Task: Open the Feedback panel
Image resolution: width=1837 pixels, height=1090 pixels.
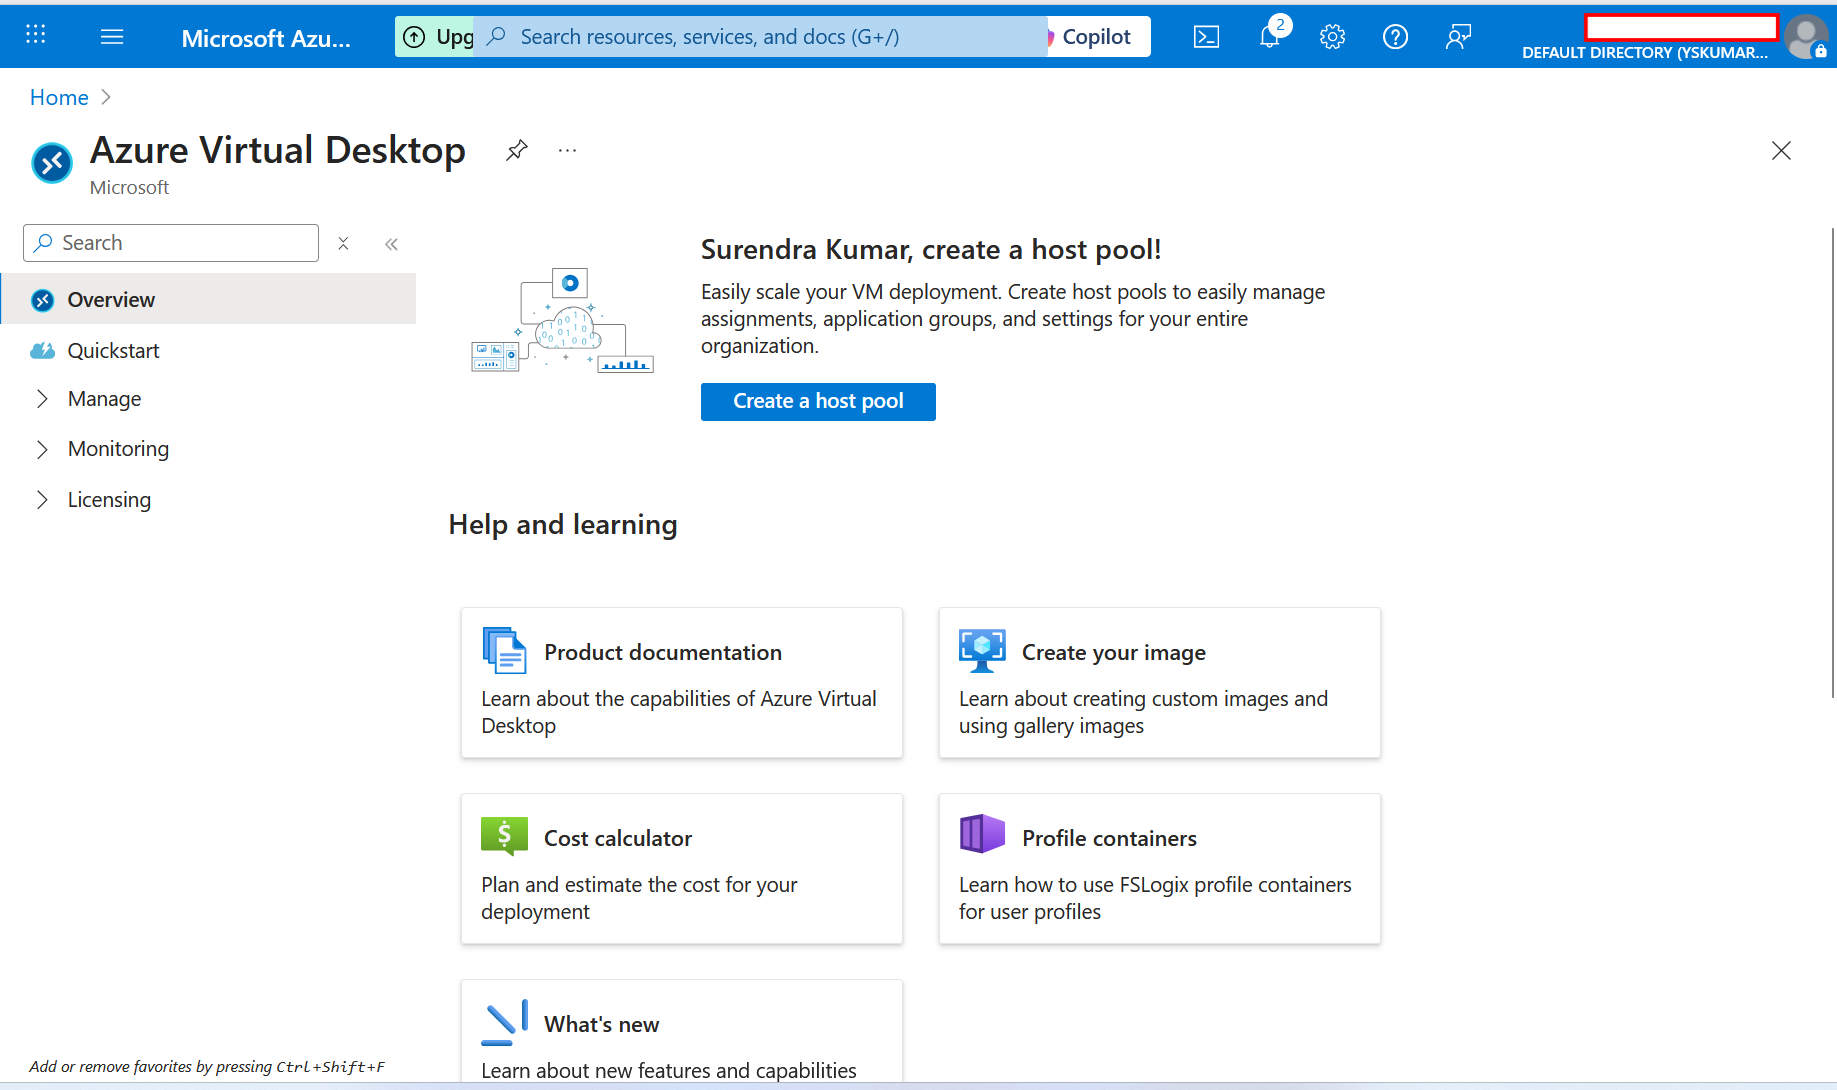Action: point(1458,36)
